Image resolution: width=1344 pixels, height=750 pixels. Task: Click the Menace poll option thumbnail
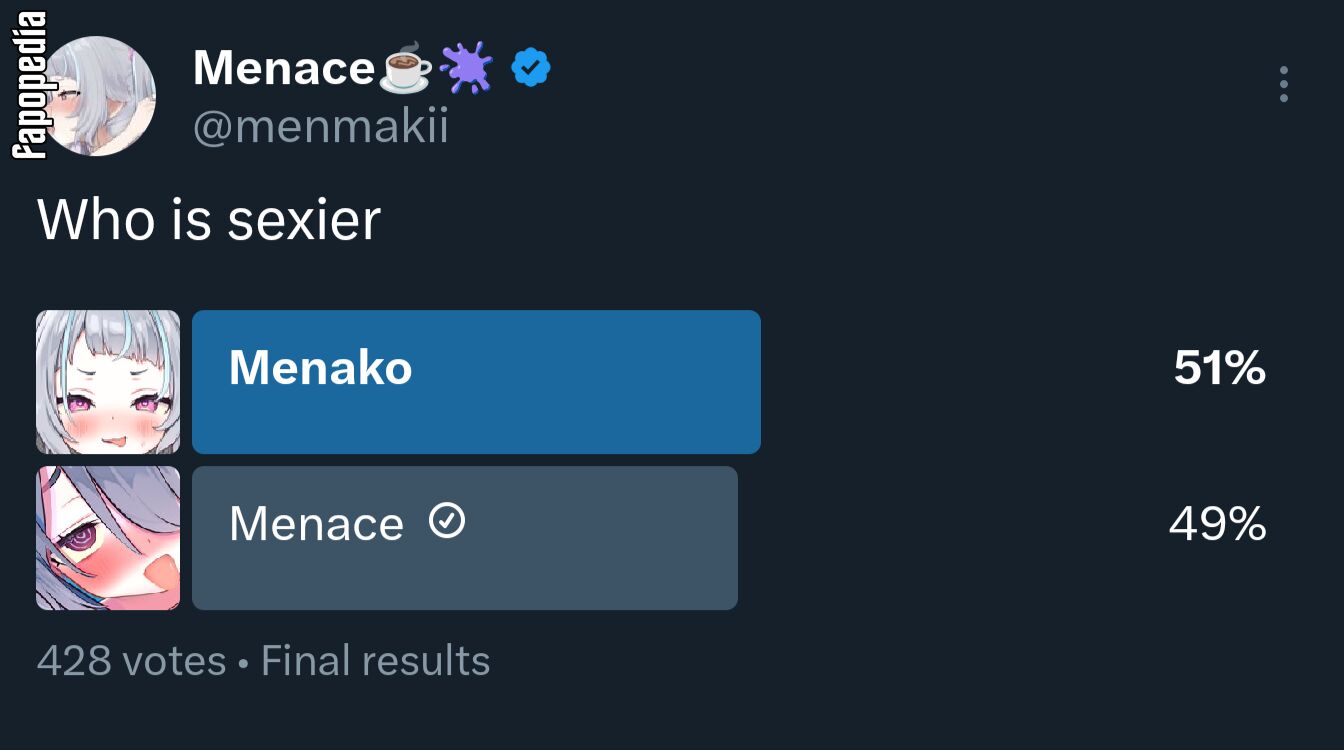coord(108,538)
